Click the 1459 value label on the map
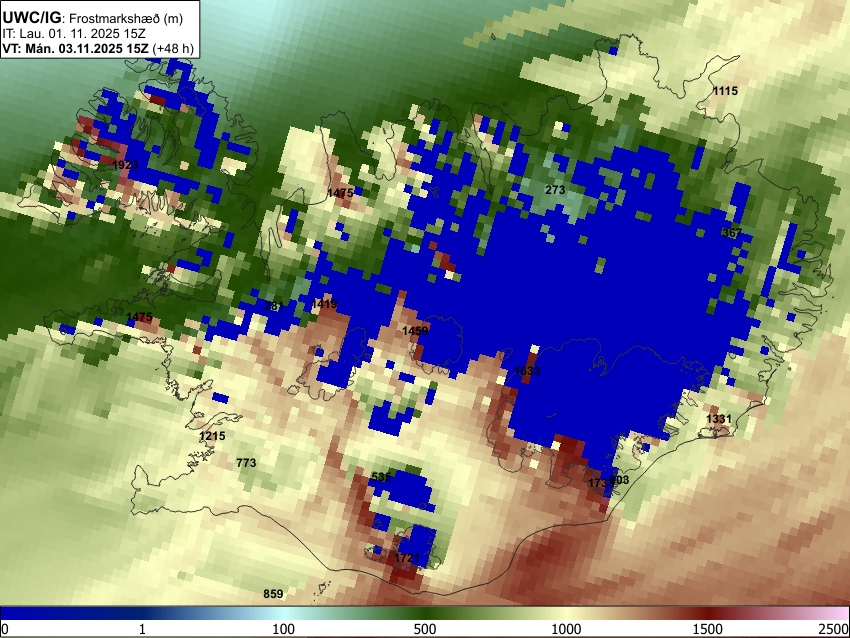 coord(415,331)
